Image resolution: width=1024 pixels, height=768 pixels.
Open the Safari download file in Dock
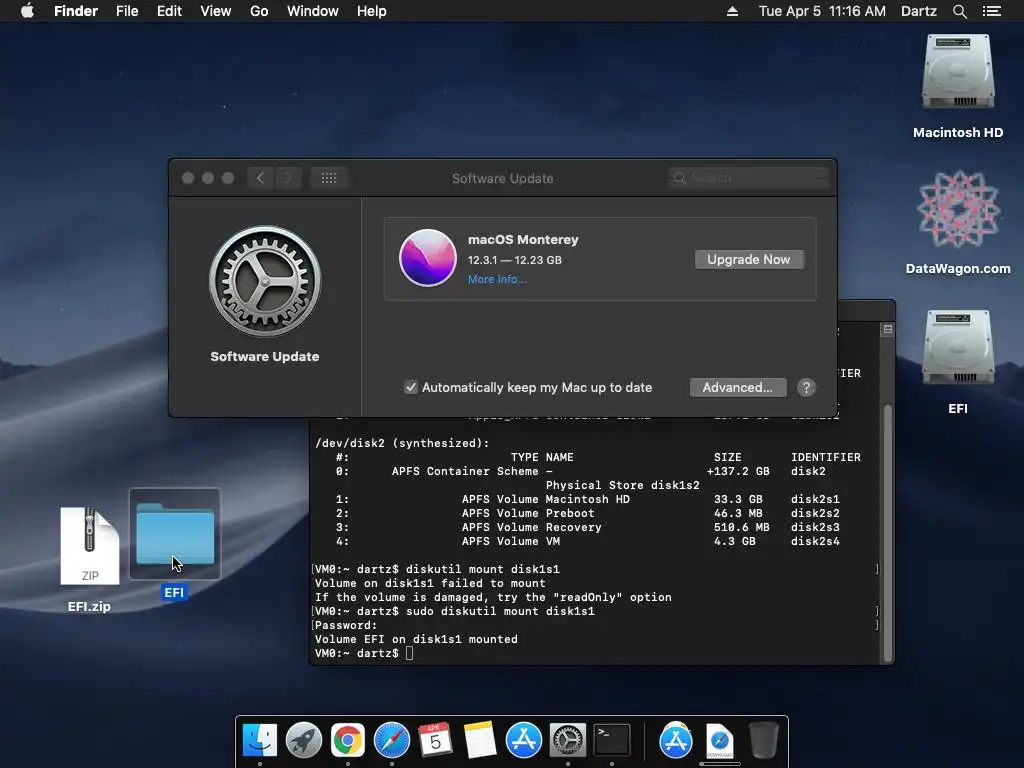[719, 741]
